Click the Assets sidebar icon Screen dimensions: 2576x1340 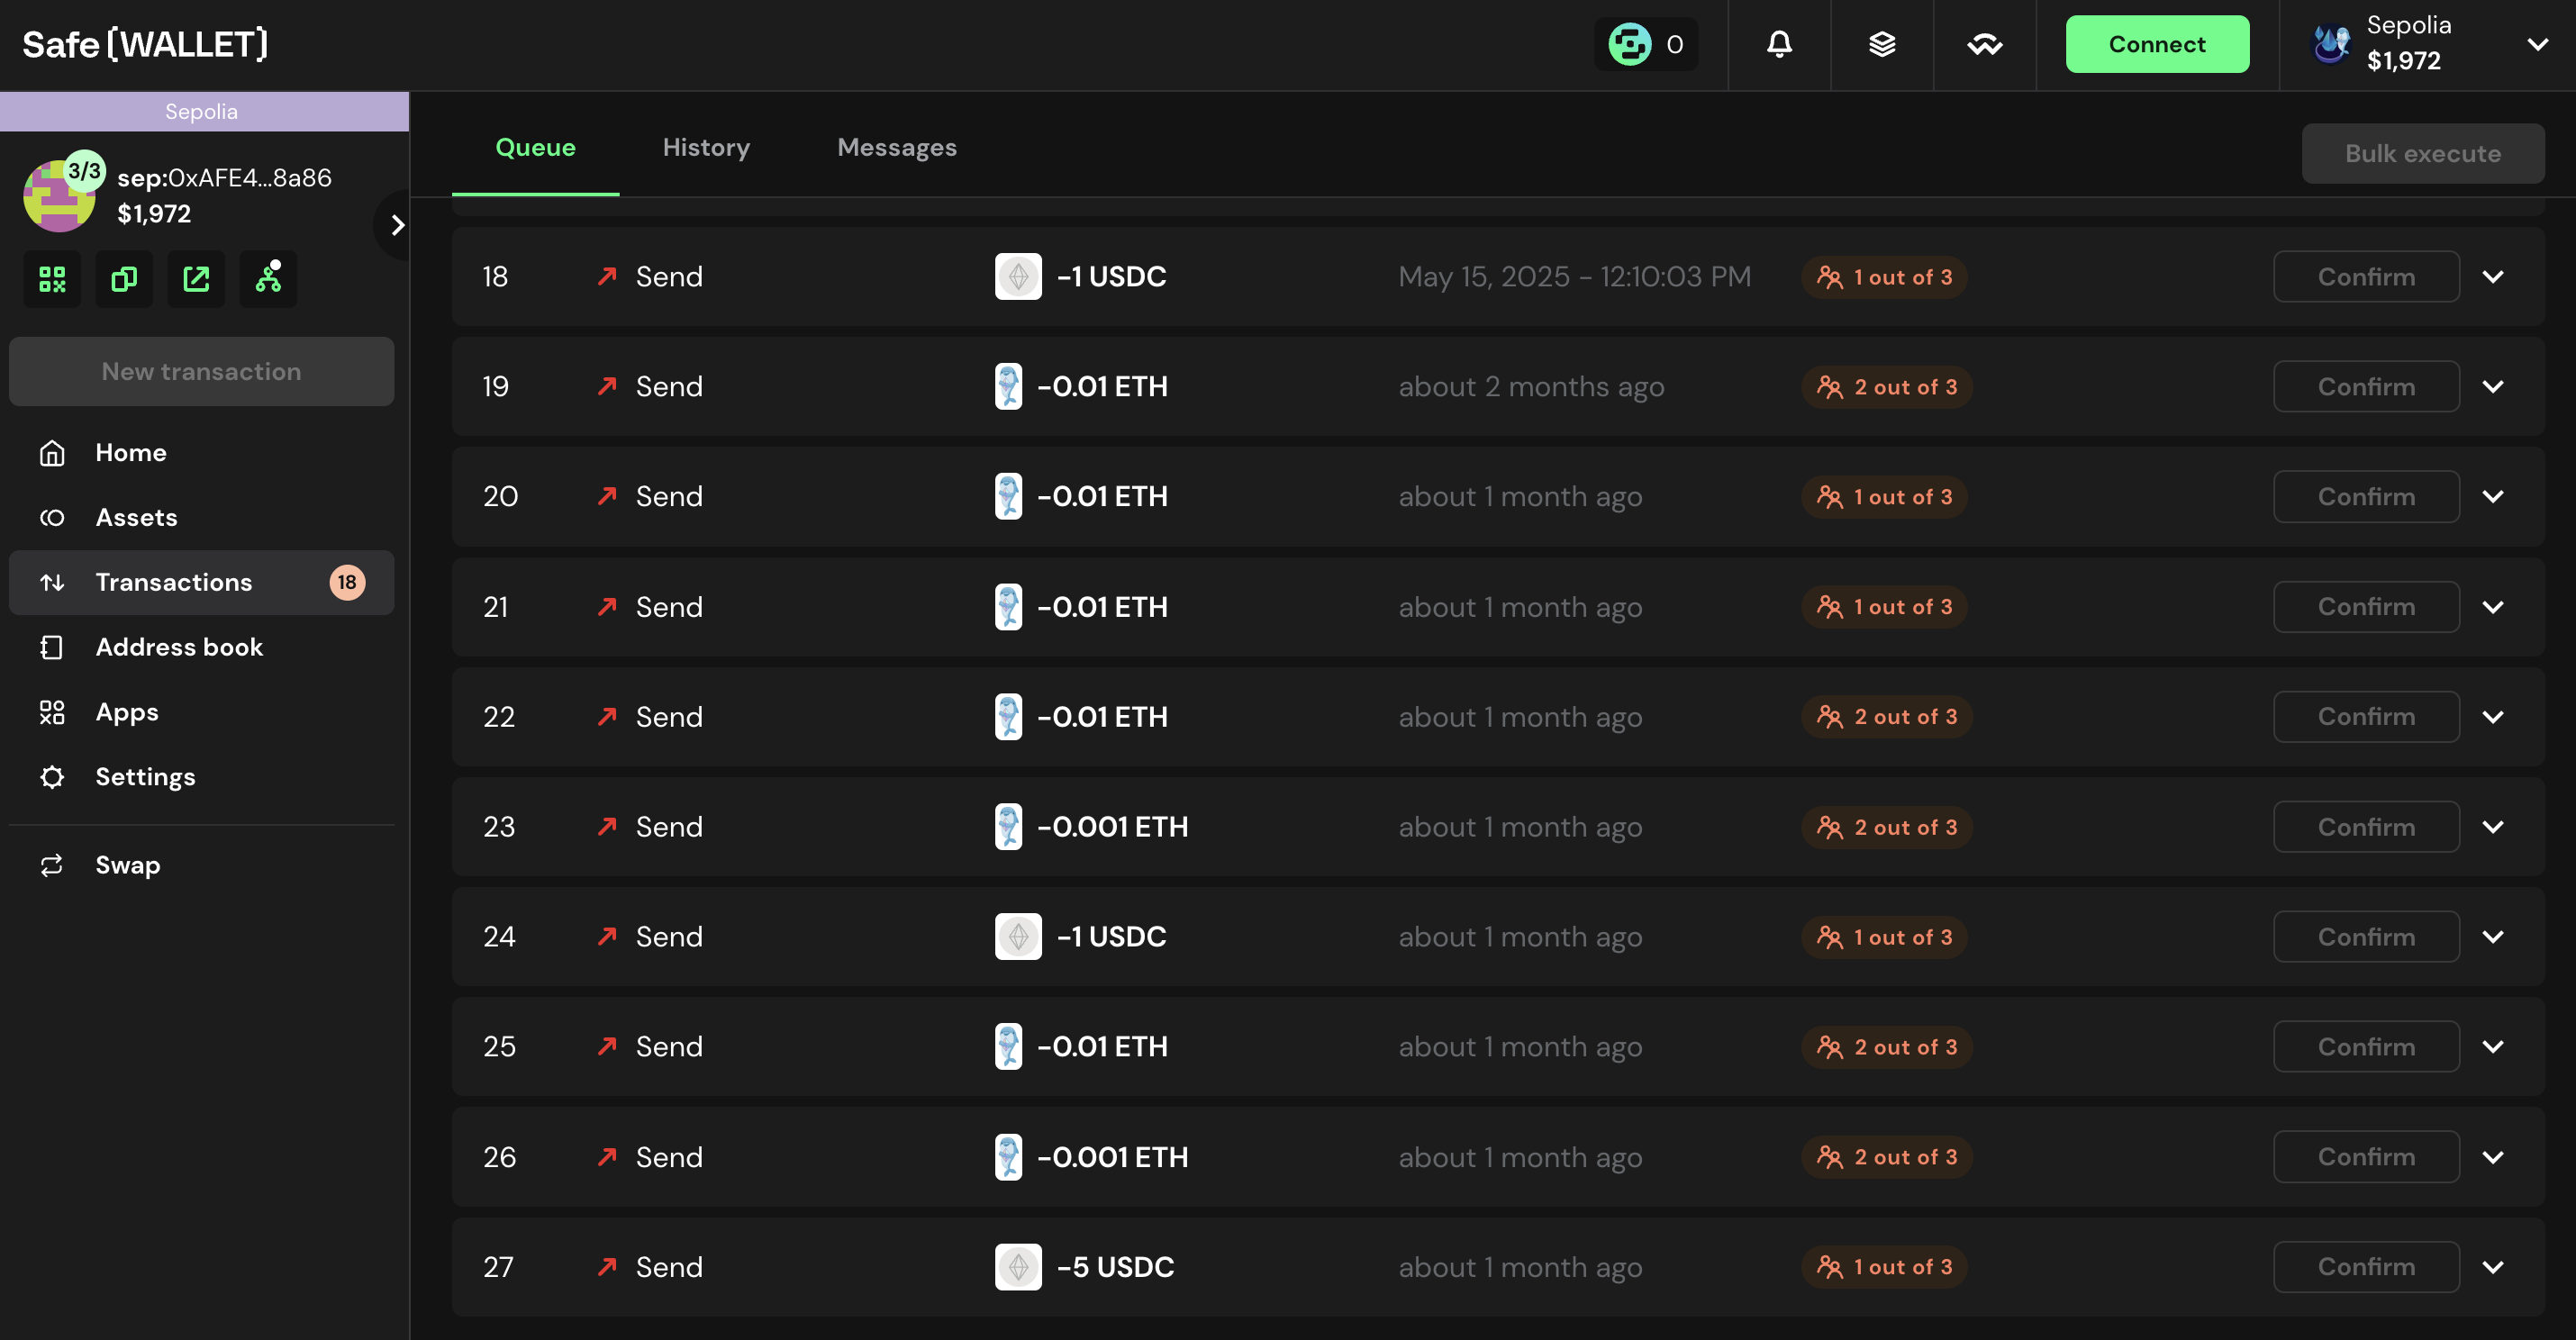pyautogui.click(x=52, y=518)
